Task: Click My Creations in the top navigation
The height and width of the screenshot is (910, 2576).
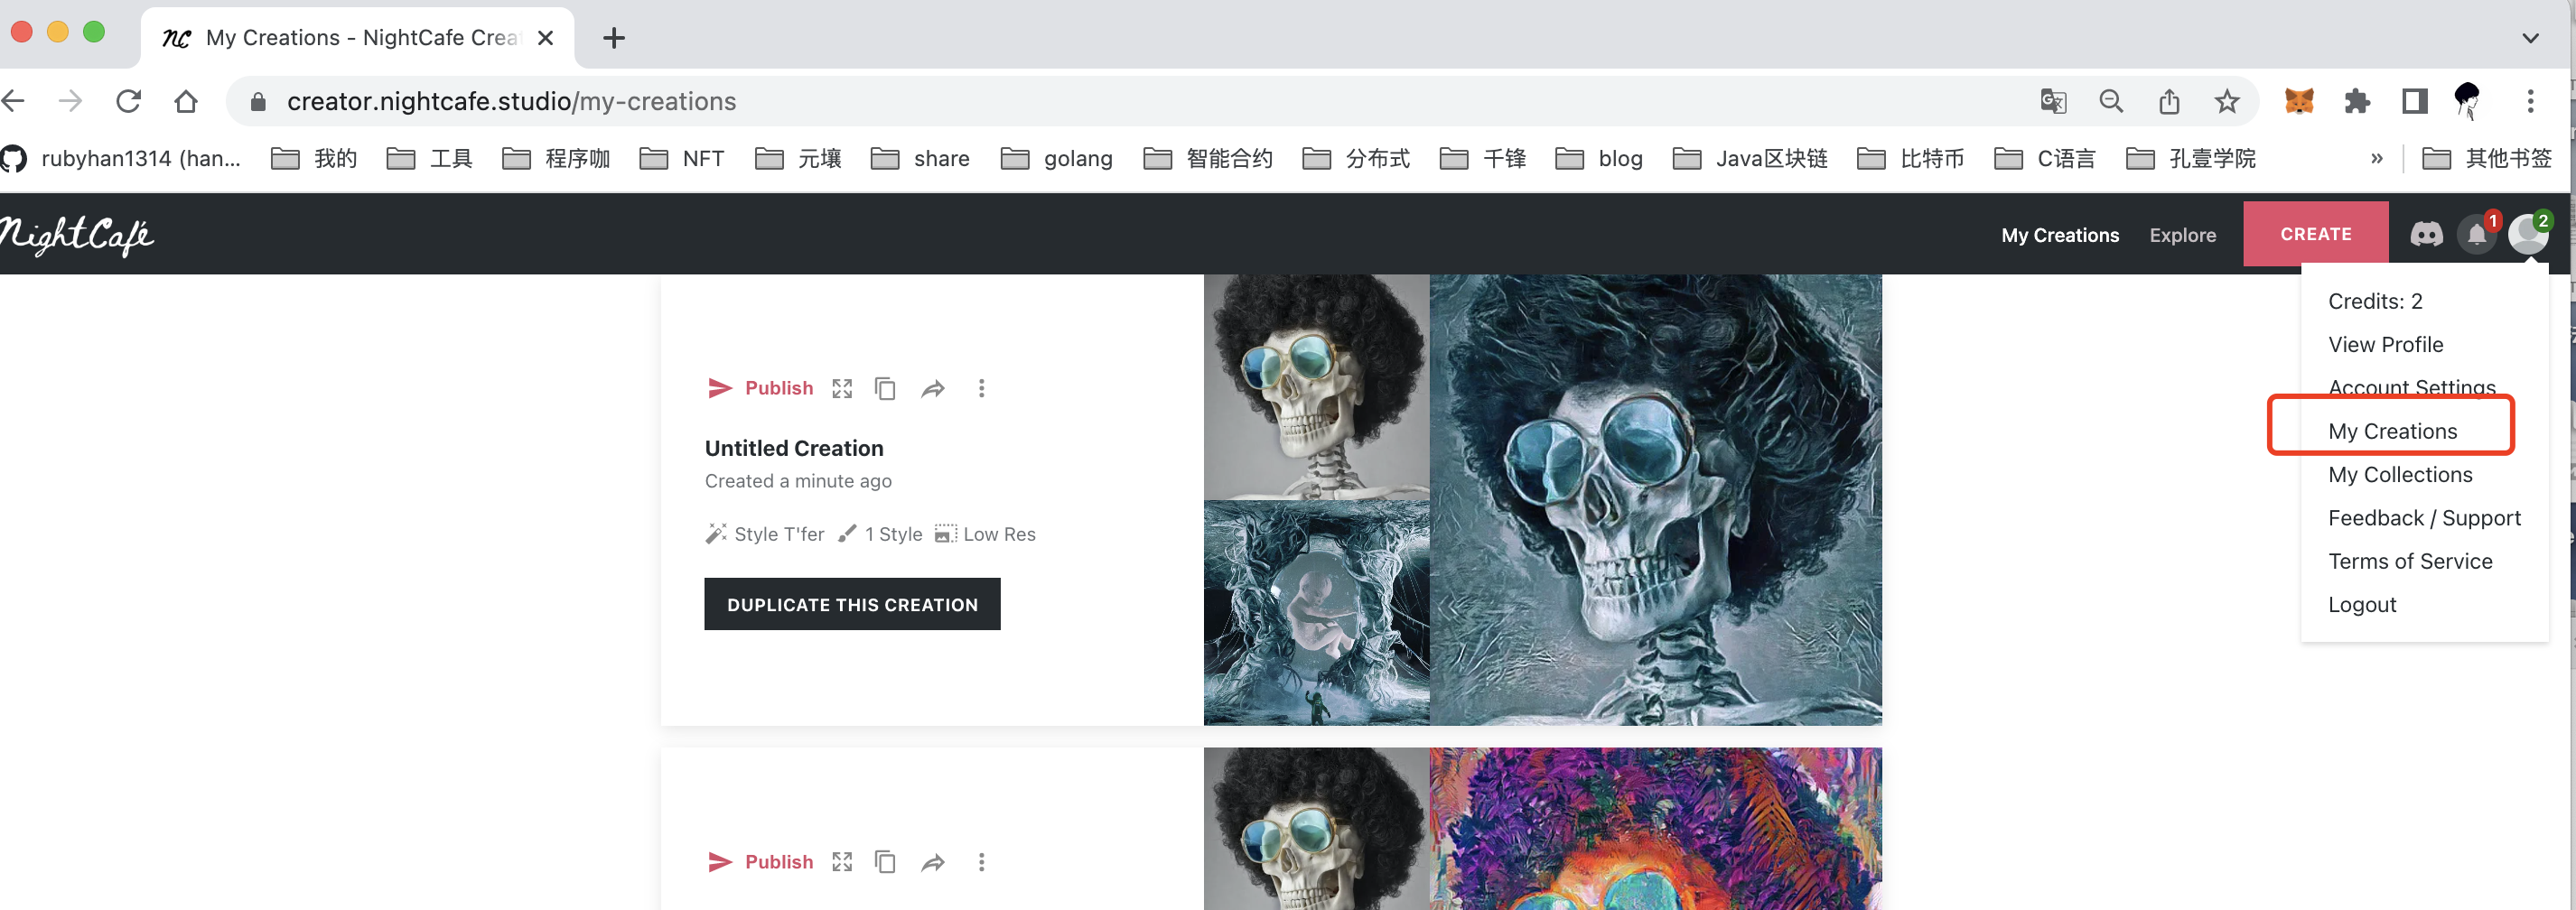Action: [2060, 235]
